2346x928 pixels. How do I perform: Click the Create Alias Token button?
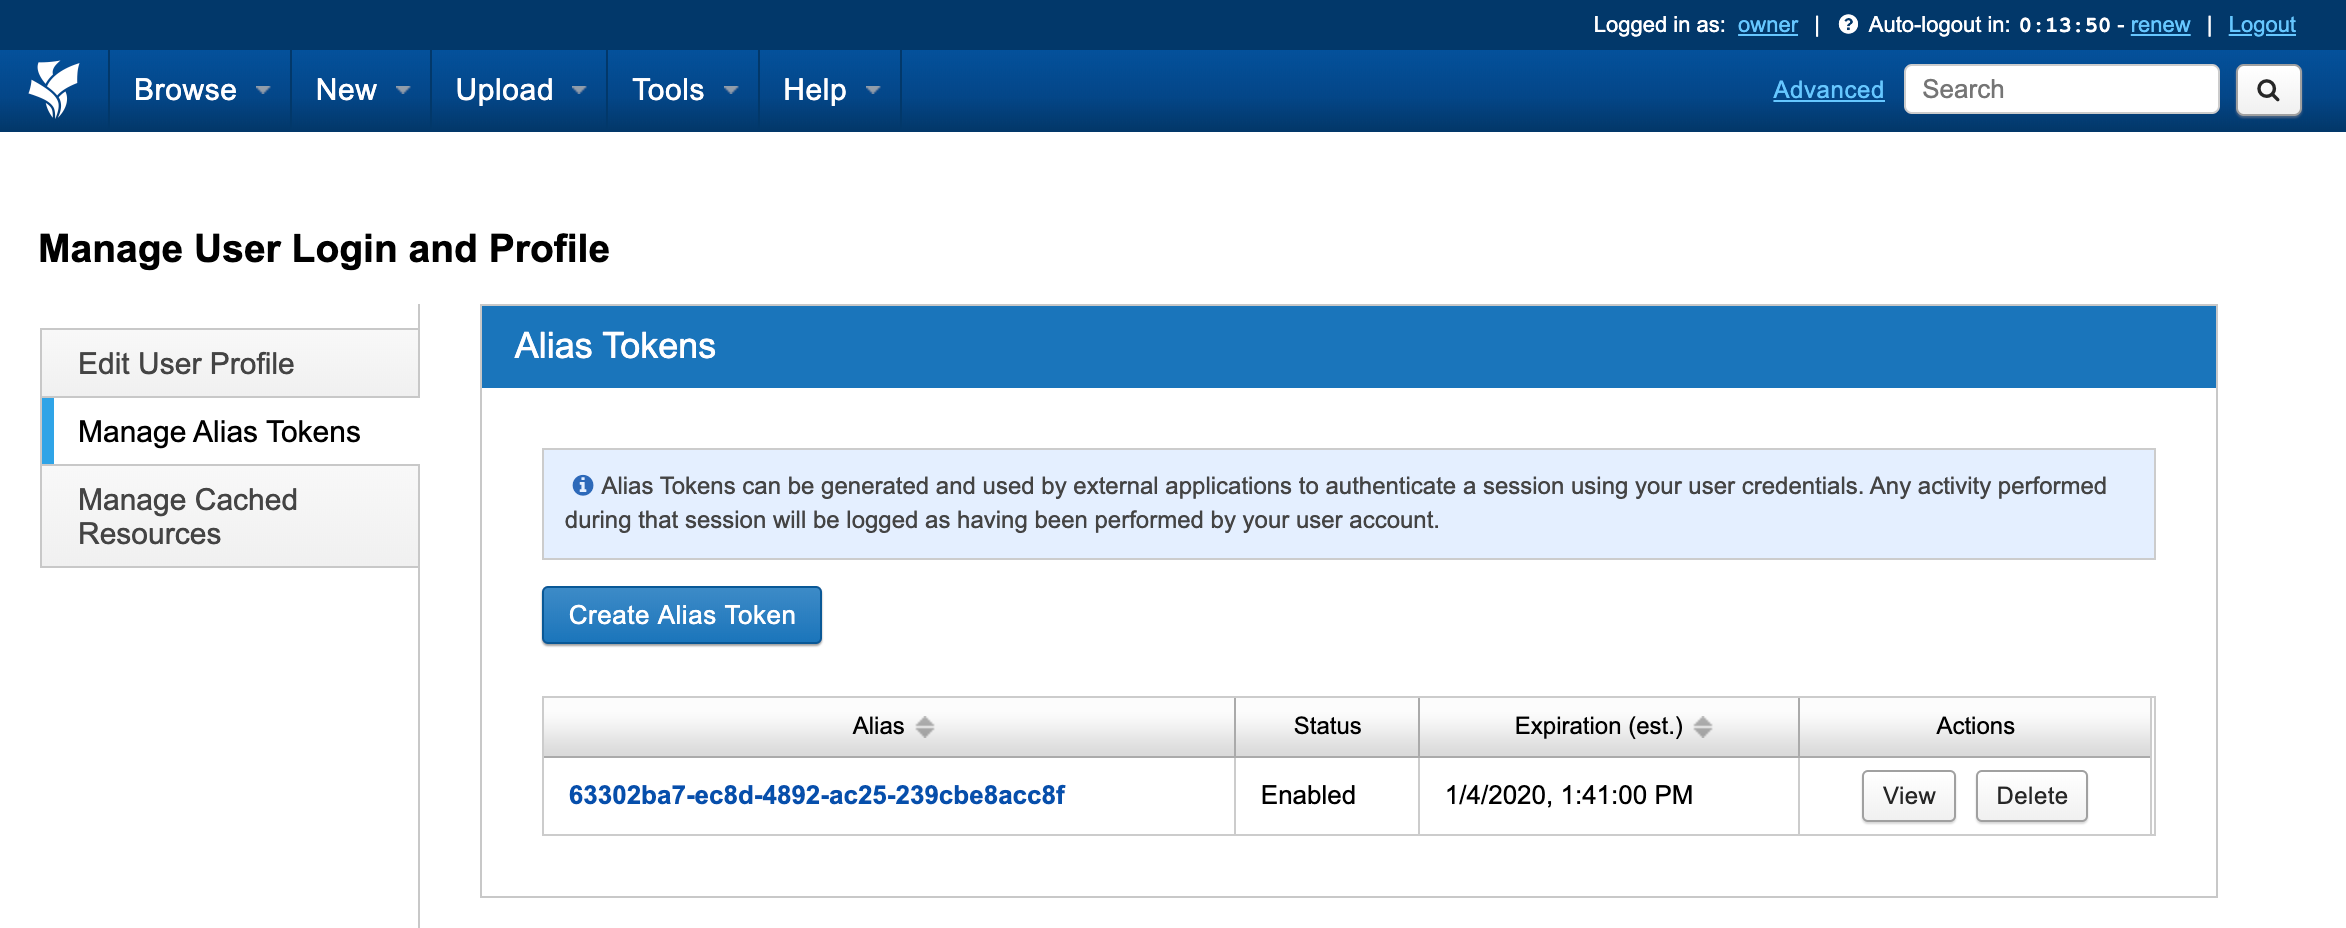click(x=682, y=615)
